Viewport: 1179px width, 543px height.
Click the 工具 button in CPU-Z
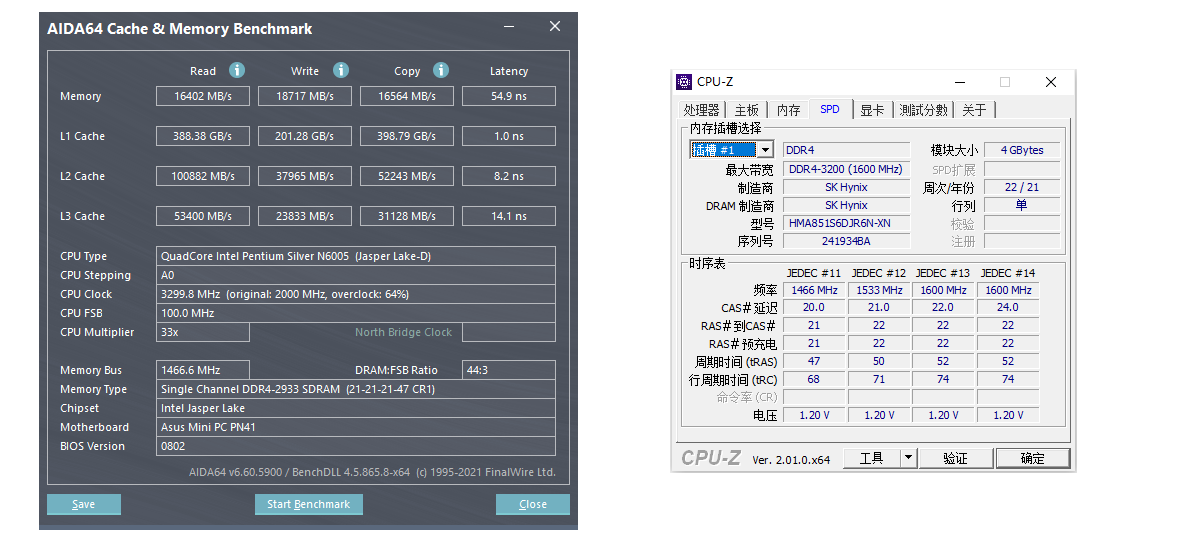click(871, 458)
